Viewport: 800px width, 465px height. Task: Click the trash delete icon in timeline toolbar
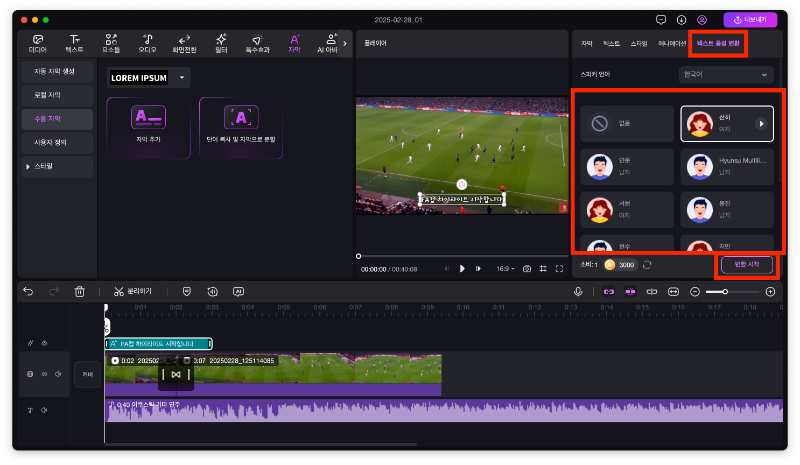[80, 291]
